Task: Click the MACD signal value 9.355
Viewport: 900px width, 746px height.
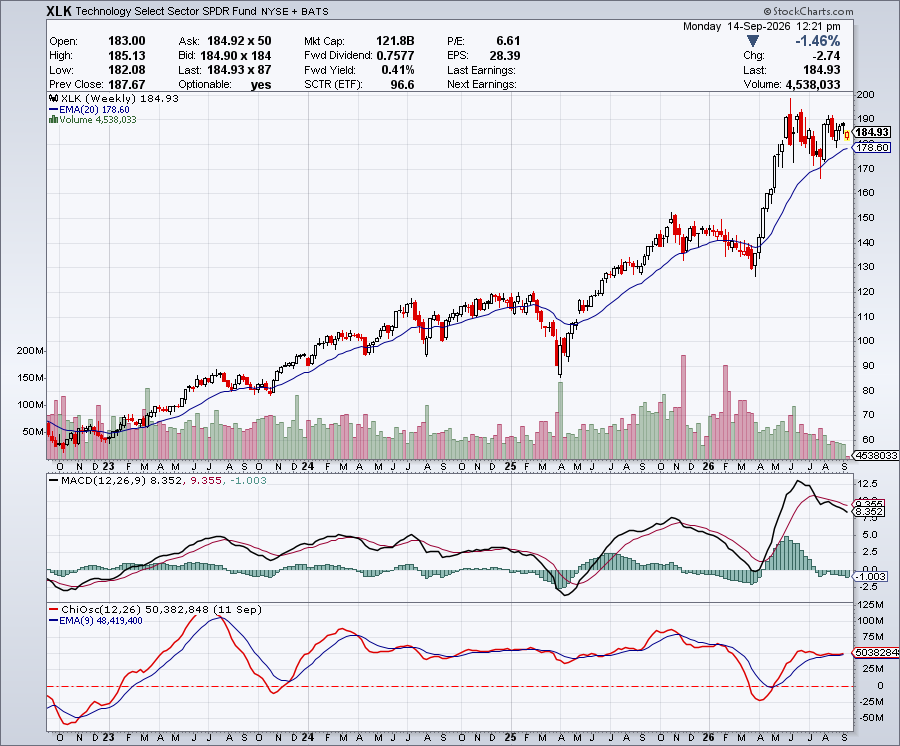Action: 205,480
